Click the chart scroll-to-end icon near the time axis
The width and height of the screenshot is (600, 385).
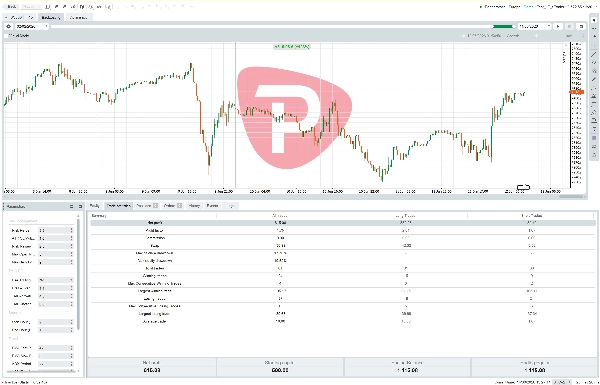click(x=523, y=187)
